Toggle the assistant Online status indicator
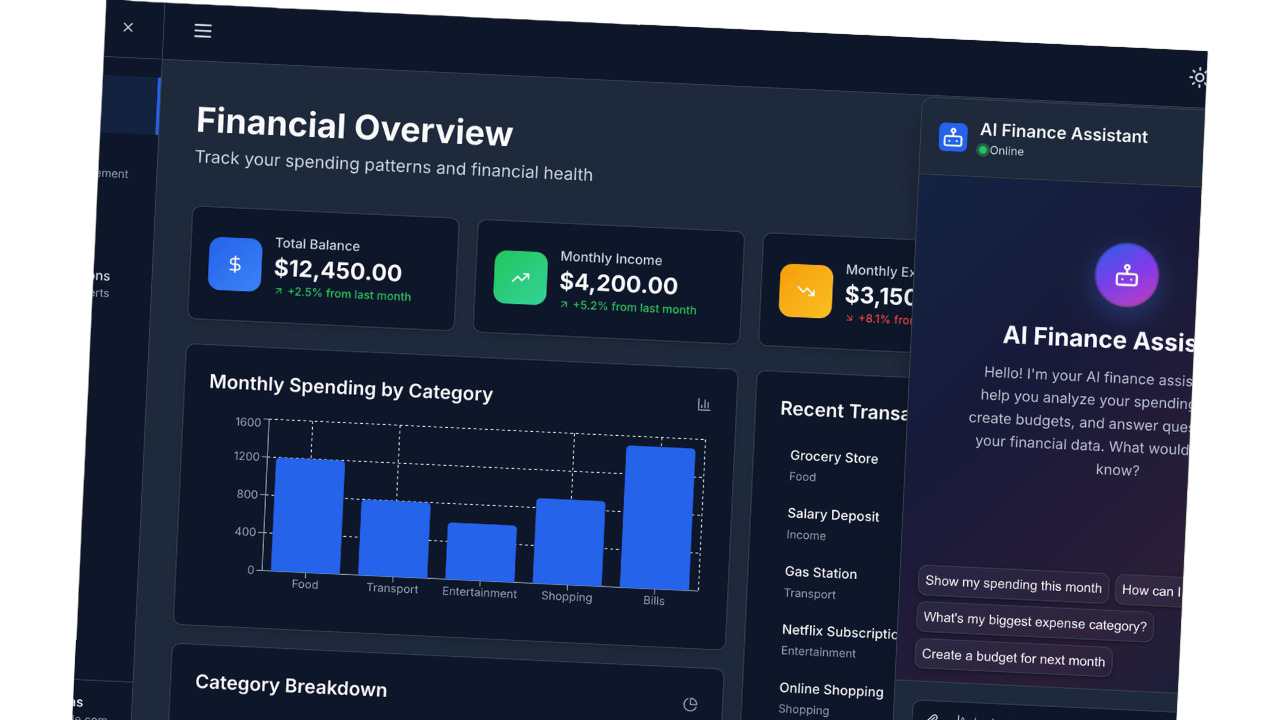This screenshot has height=720, width=1280. coord(983,151)
